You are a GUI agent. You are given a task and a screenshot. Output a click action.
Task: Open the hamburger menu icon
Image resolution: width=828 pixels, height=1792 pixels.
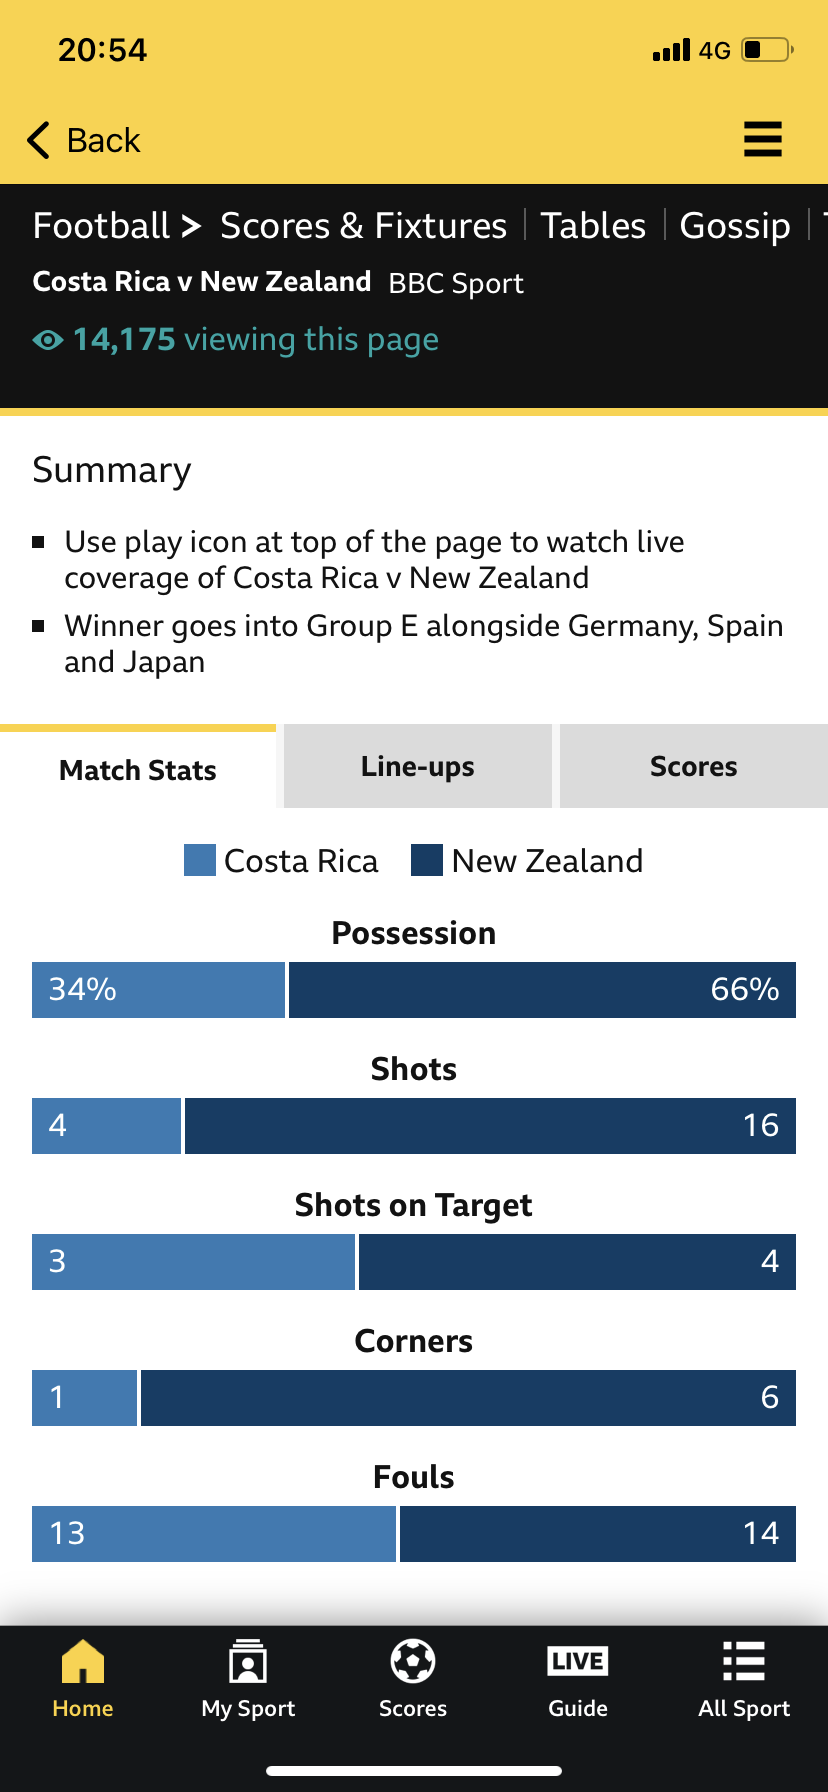[762, 139]
